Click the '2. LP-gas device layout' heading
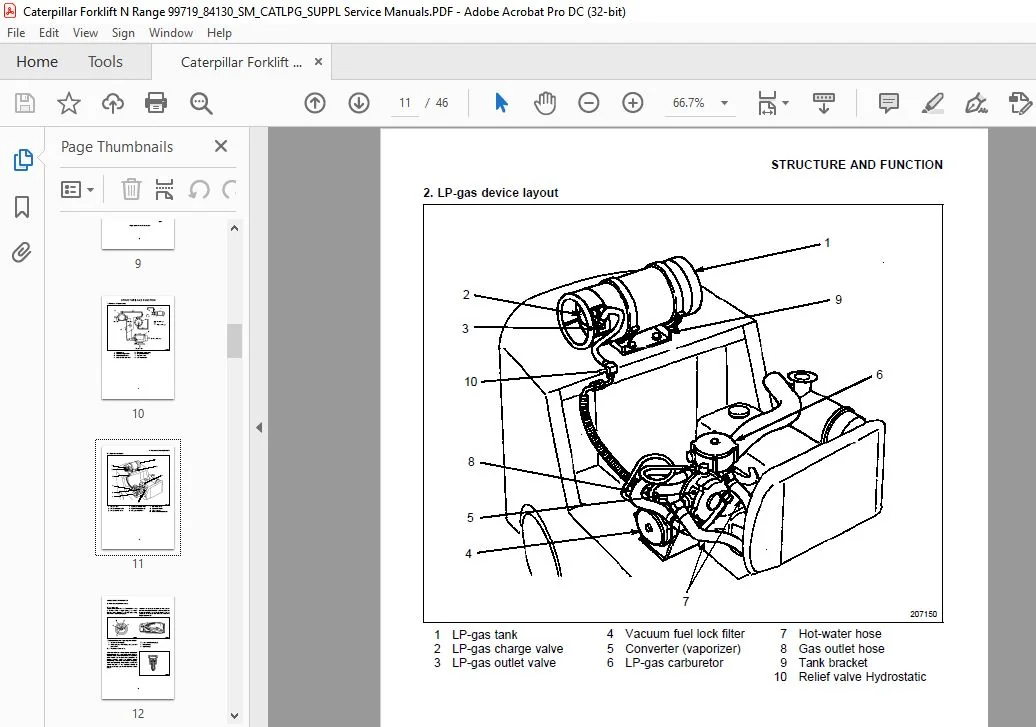Viewport: 1036px width, 727px height. coord(490,192)
